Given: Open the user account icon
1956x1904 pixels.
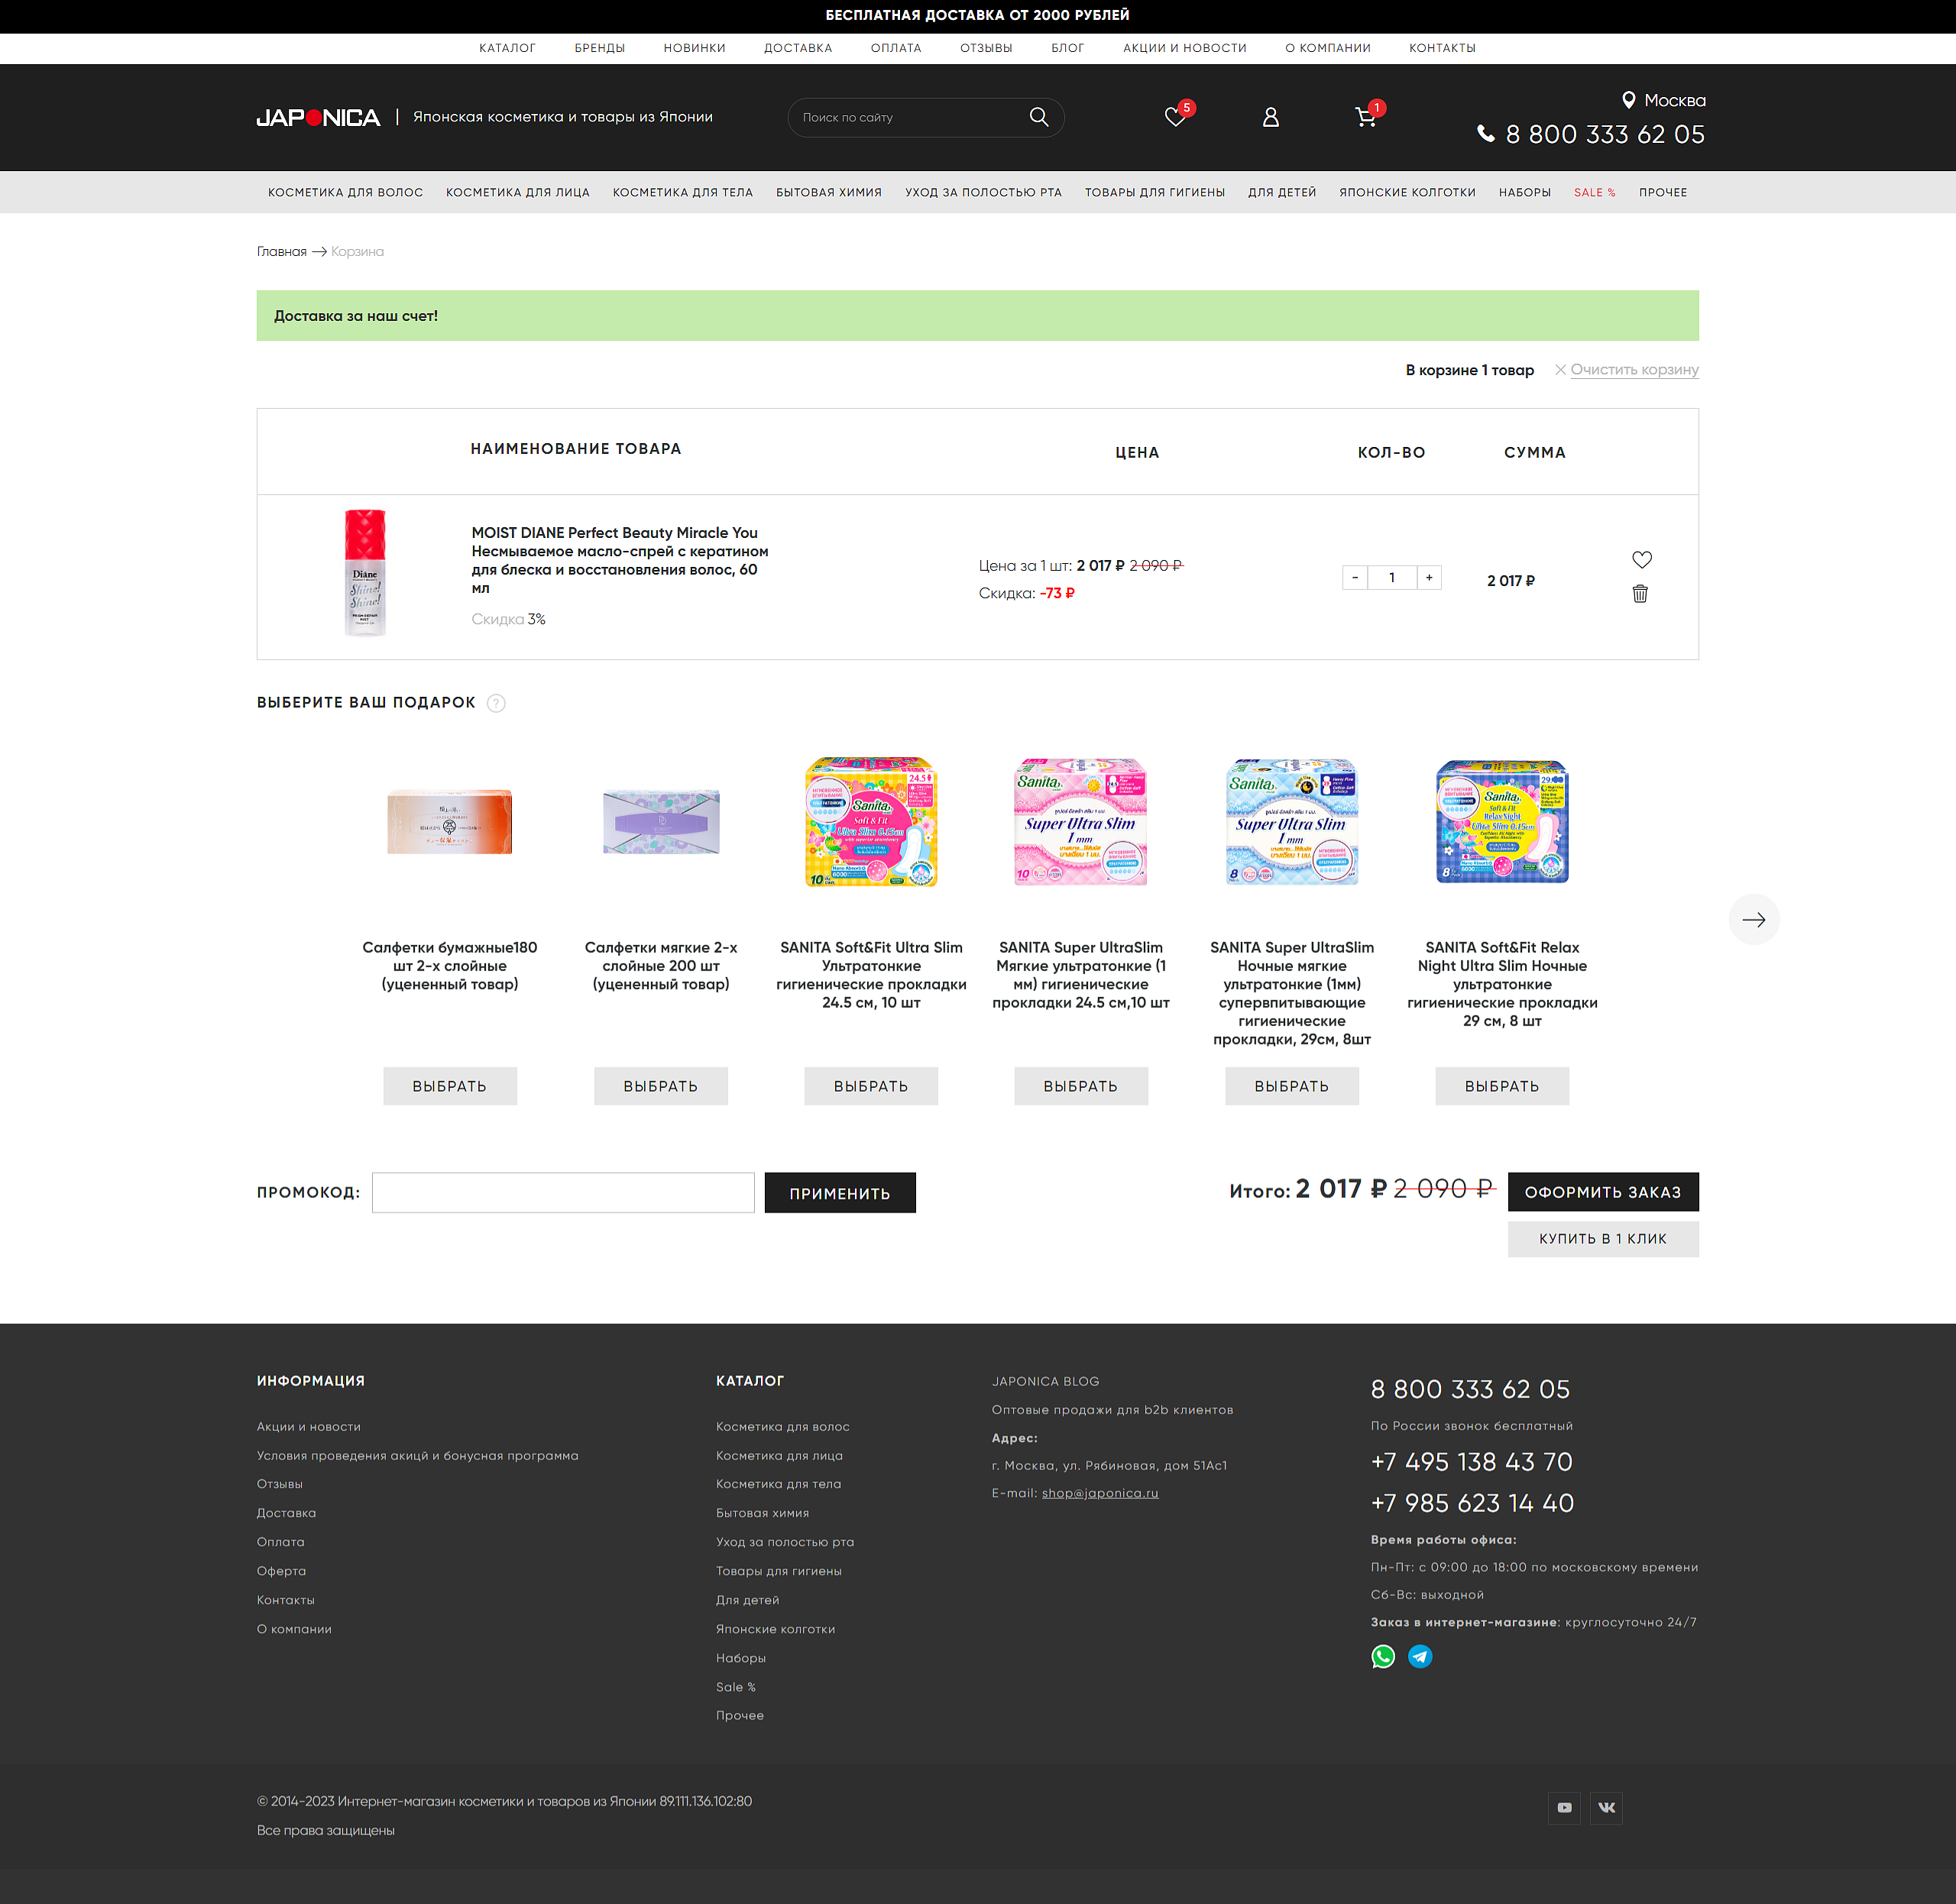Looking at the screenshot, I should click(x=1270, y=117).
